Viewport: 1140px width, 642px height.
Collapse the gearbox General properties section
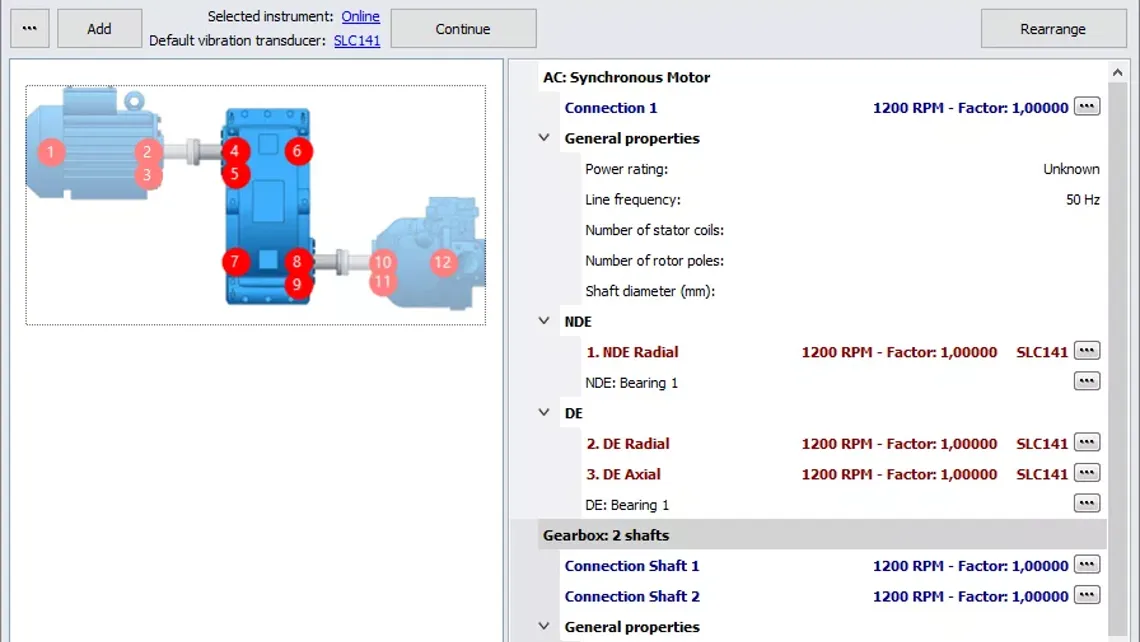[544, 626]
